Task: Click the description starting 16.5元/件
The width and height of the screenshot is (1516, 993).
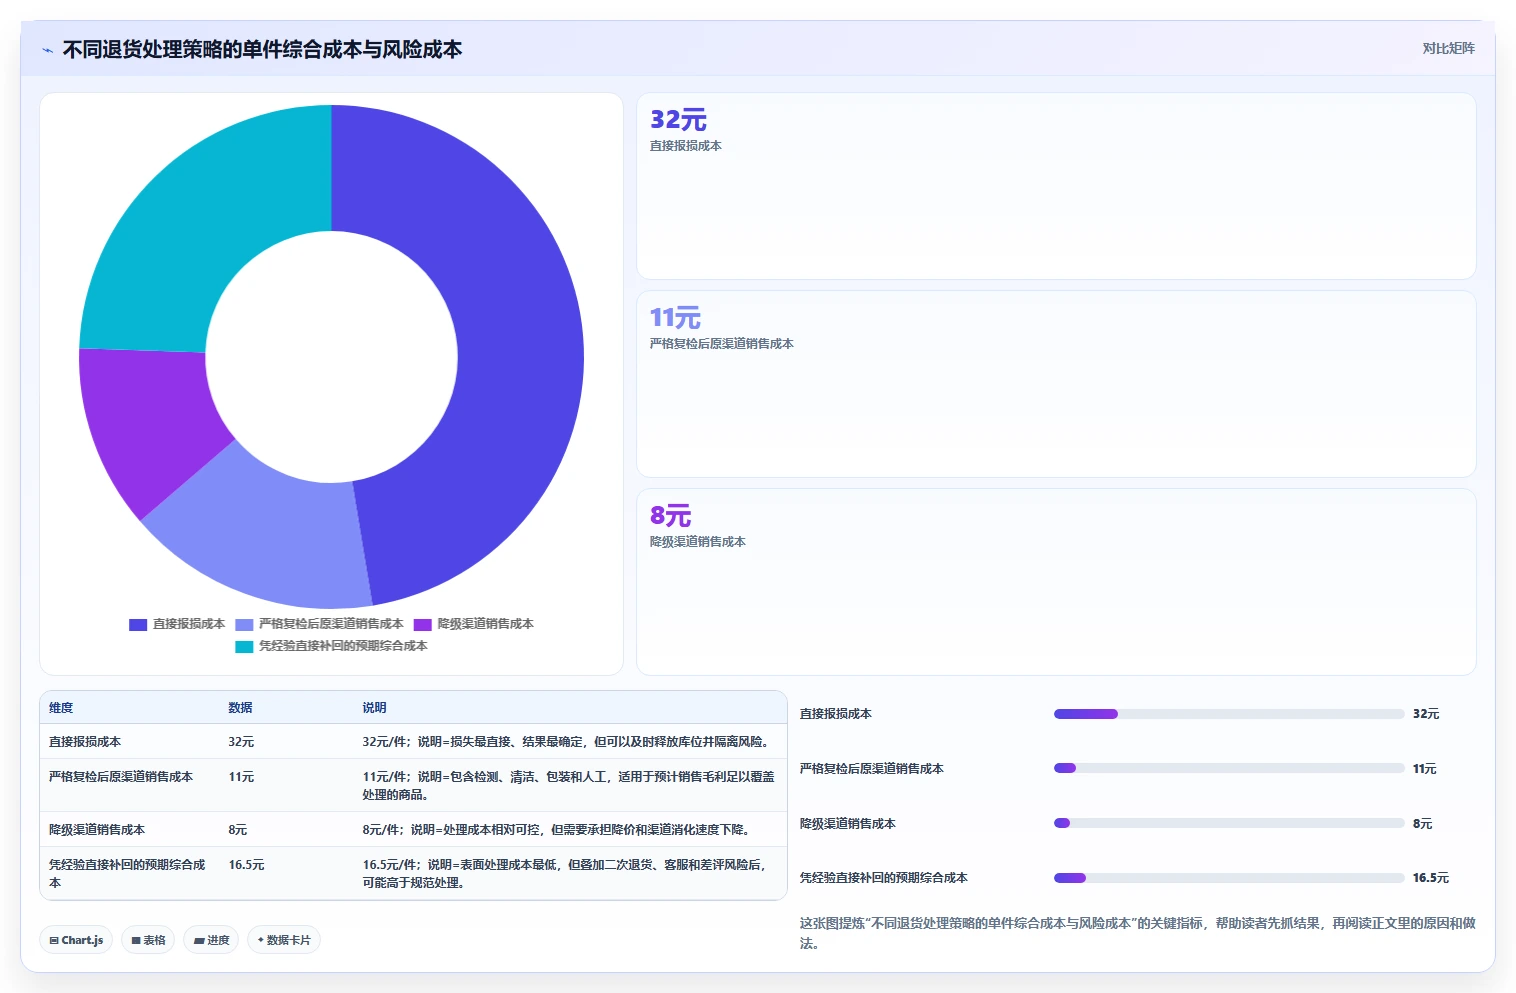Action: [x=566, y=874]
